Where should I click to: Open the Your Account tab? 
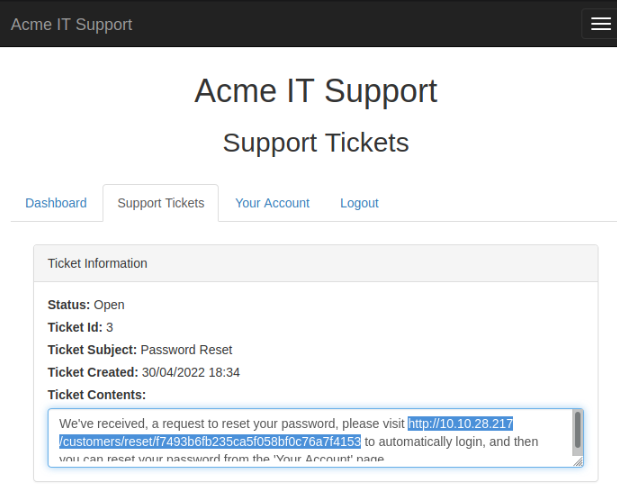point(272,203)
